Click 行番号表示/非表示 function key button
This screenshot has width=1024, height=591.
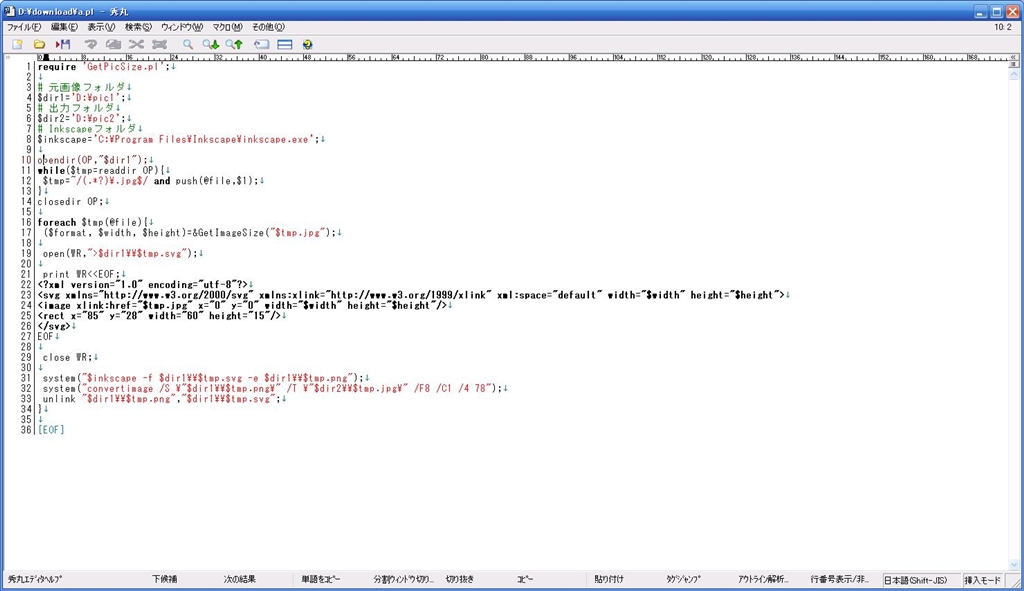(x=839, y=579)
